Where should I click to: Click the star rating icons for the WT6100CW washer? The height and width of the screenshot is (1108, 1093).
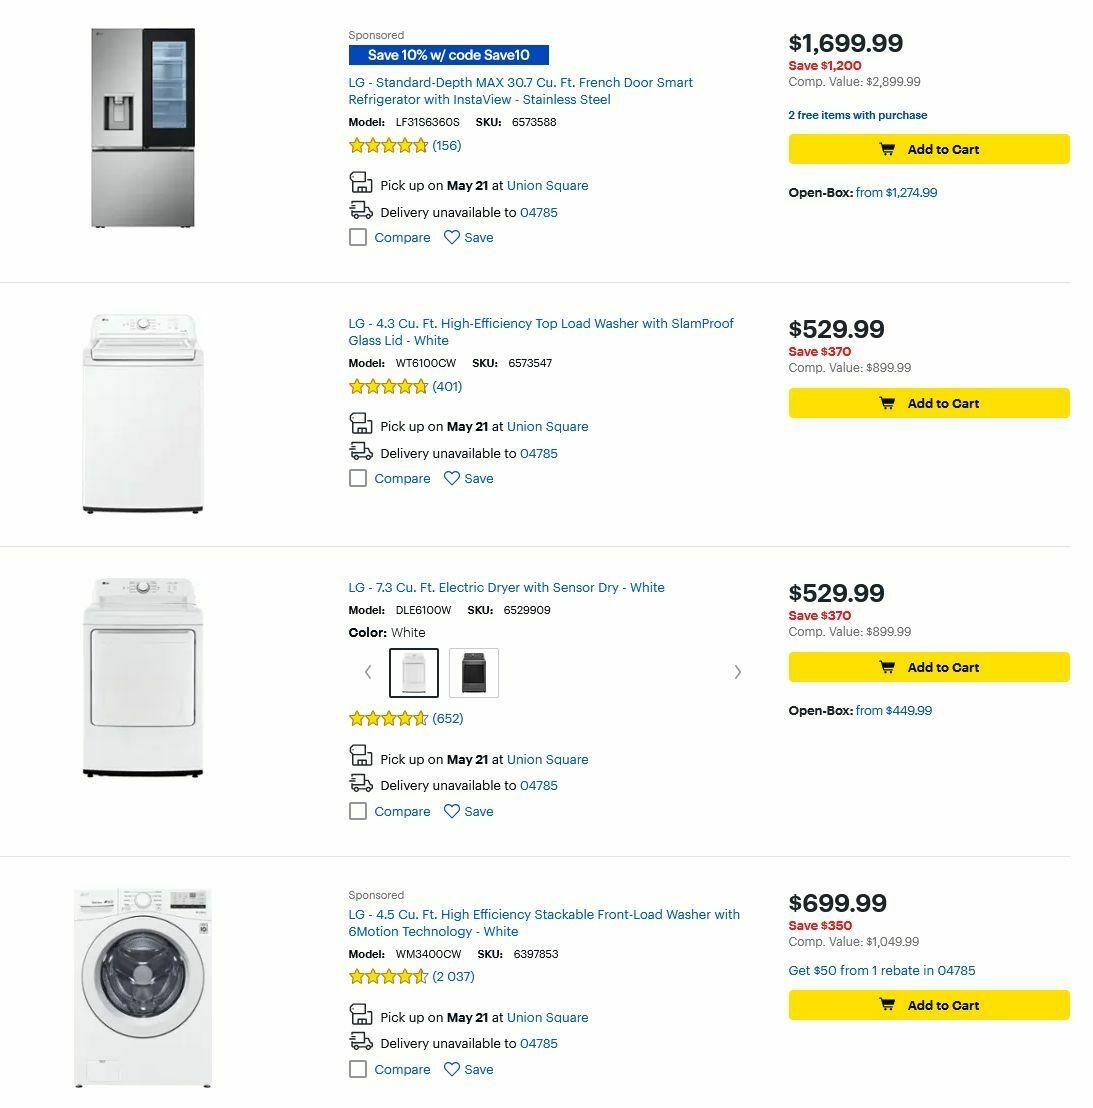pyautogui.click(x=388, y=385)
